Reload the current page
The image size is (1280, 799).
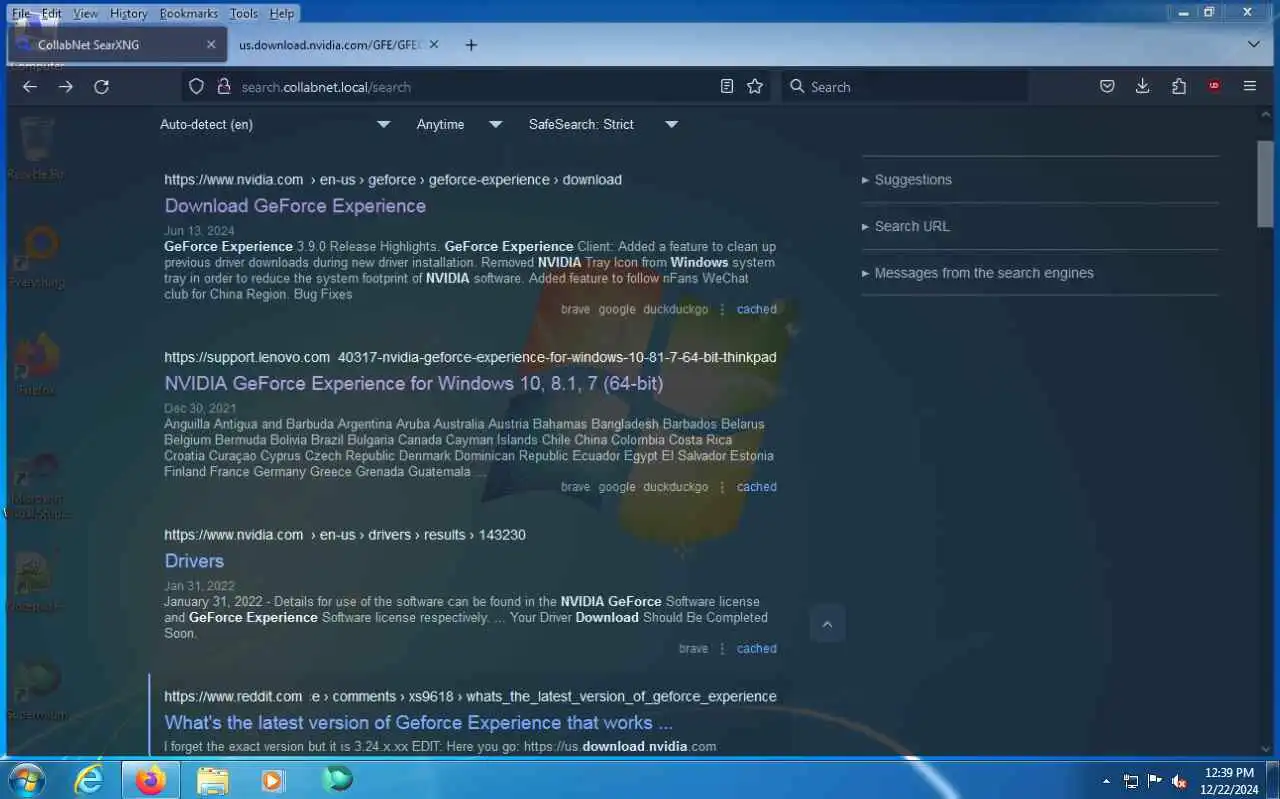coord(101,87)
